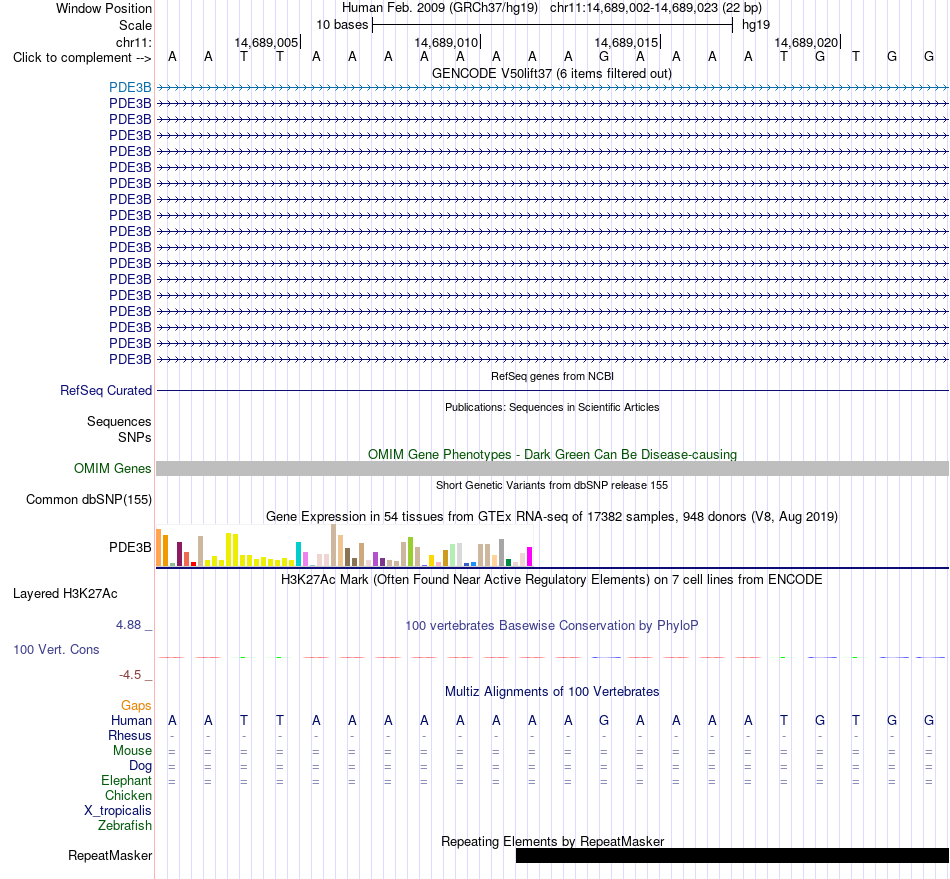Select the Dog alignment row label
Screen dimensions: 950x879
(x=140, y=766)
